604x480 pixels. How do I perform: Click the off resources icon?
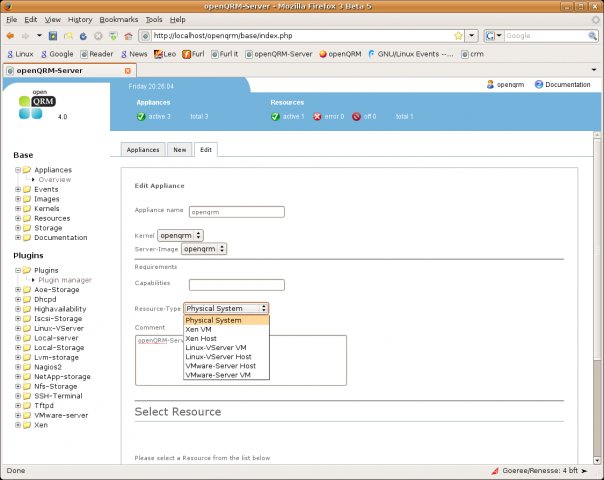coord(356,116)
